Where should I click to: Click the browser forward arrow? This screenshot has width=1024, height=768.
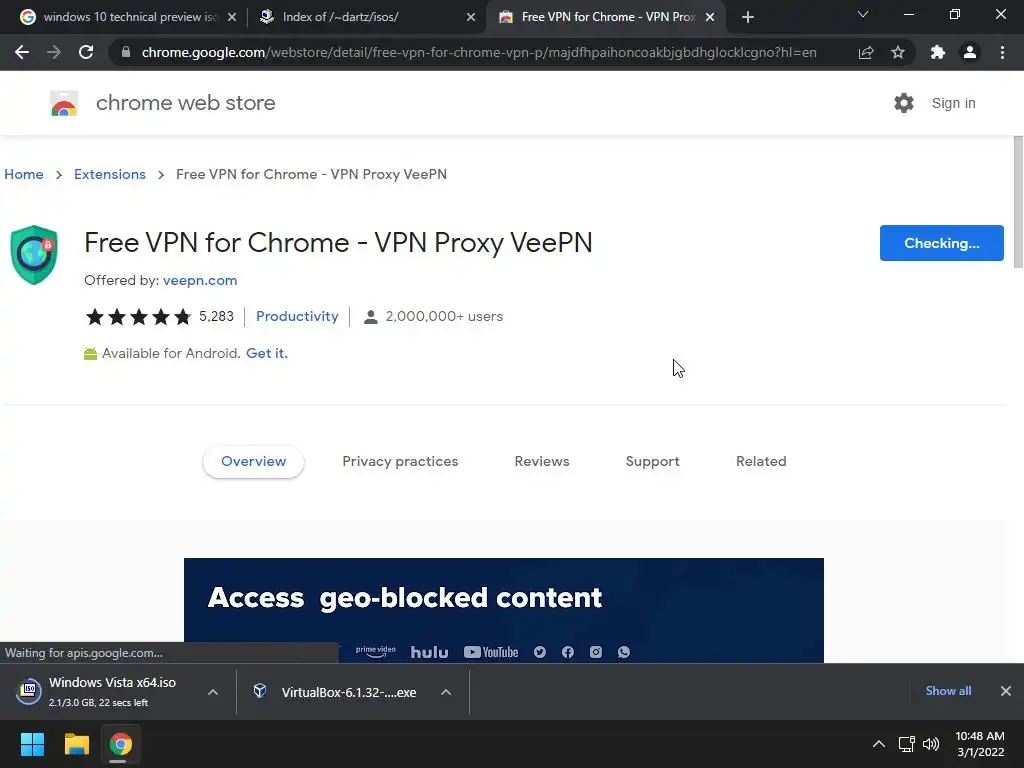click(54, 52)
